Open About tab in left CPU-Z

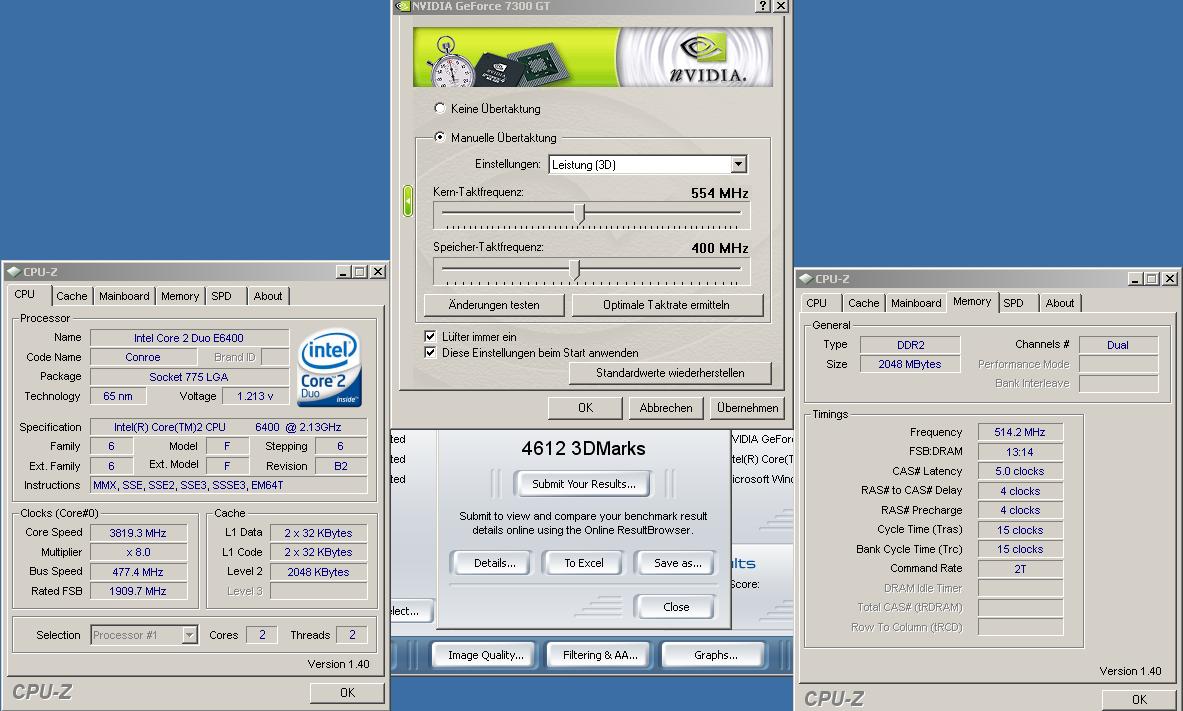point(268,296)
